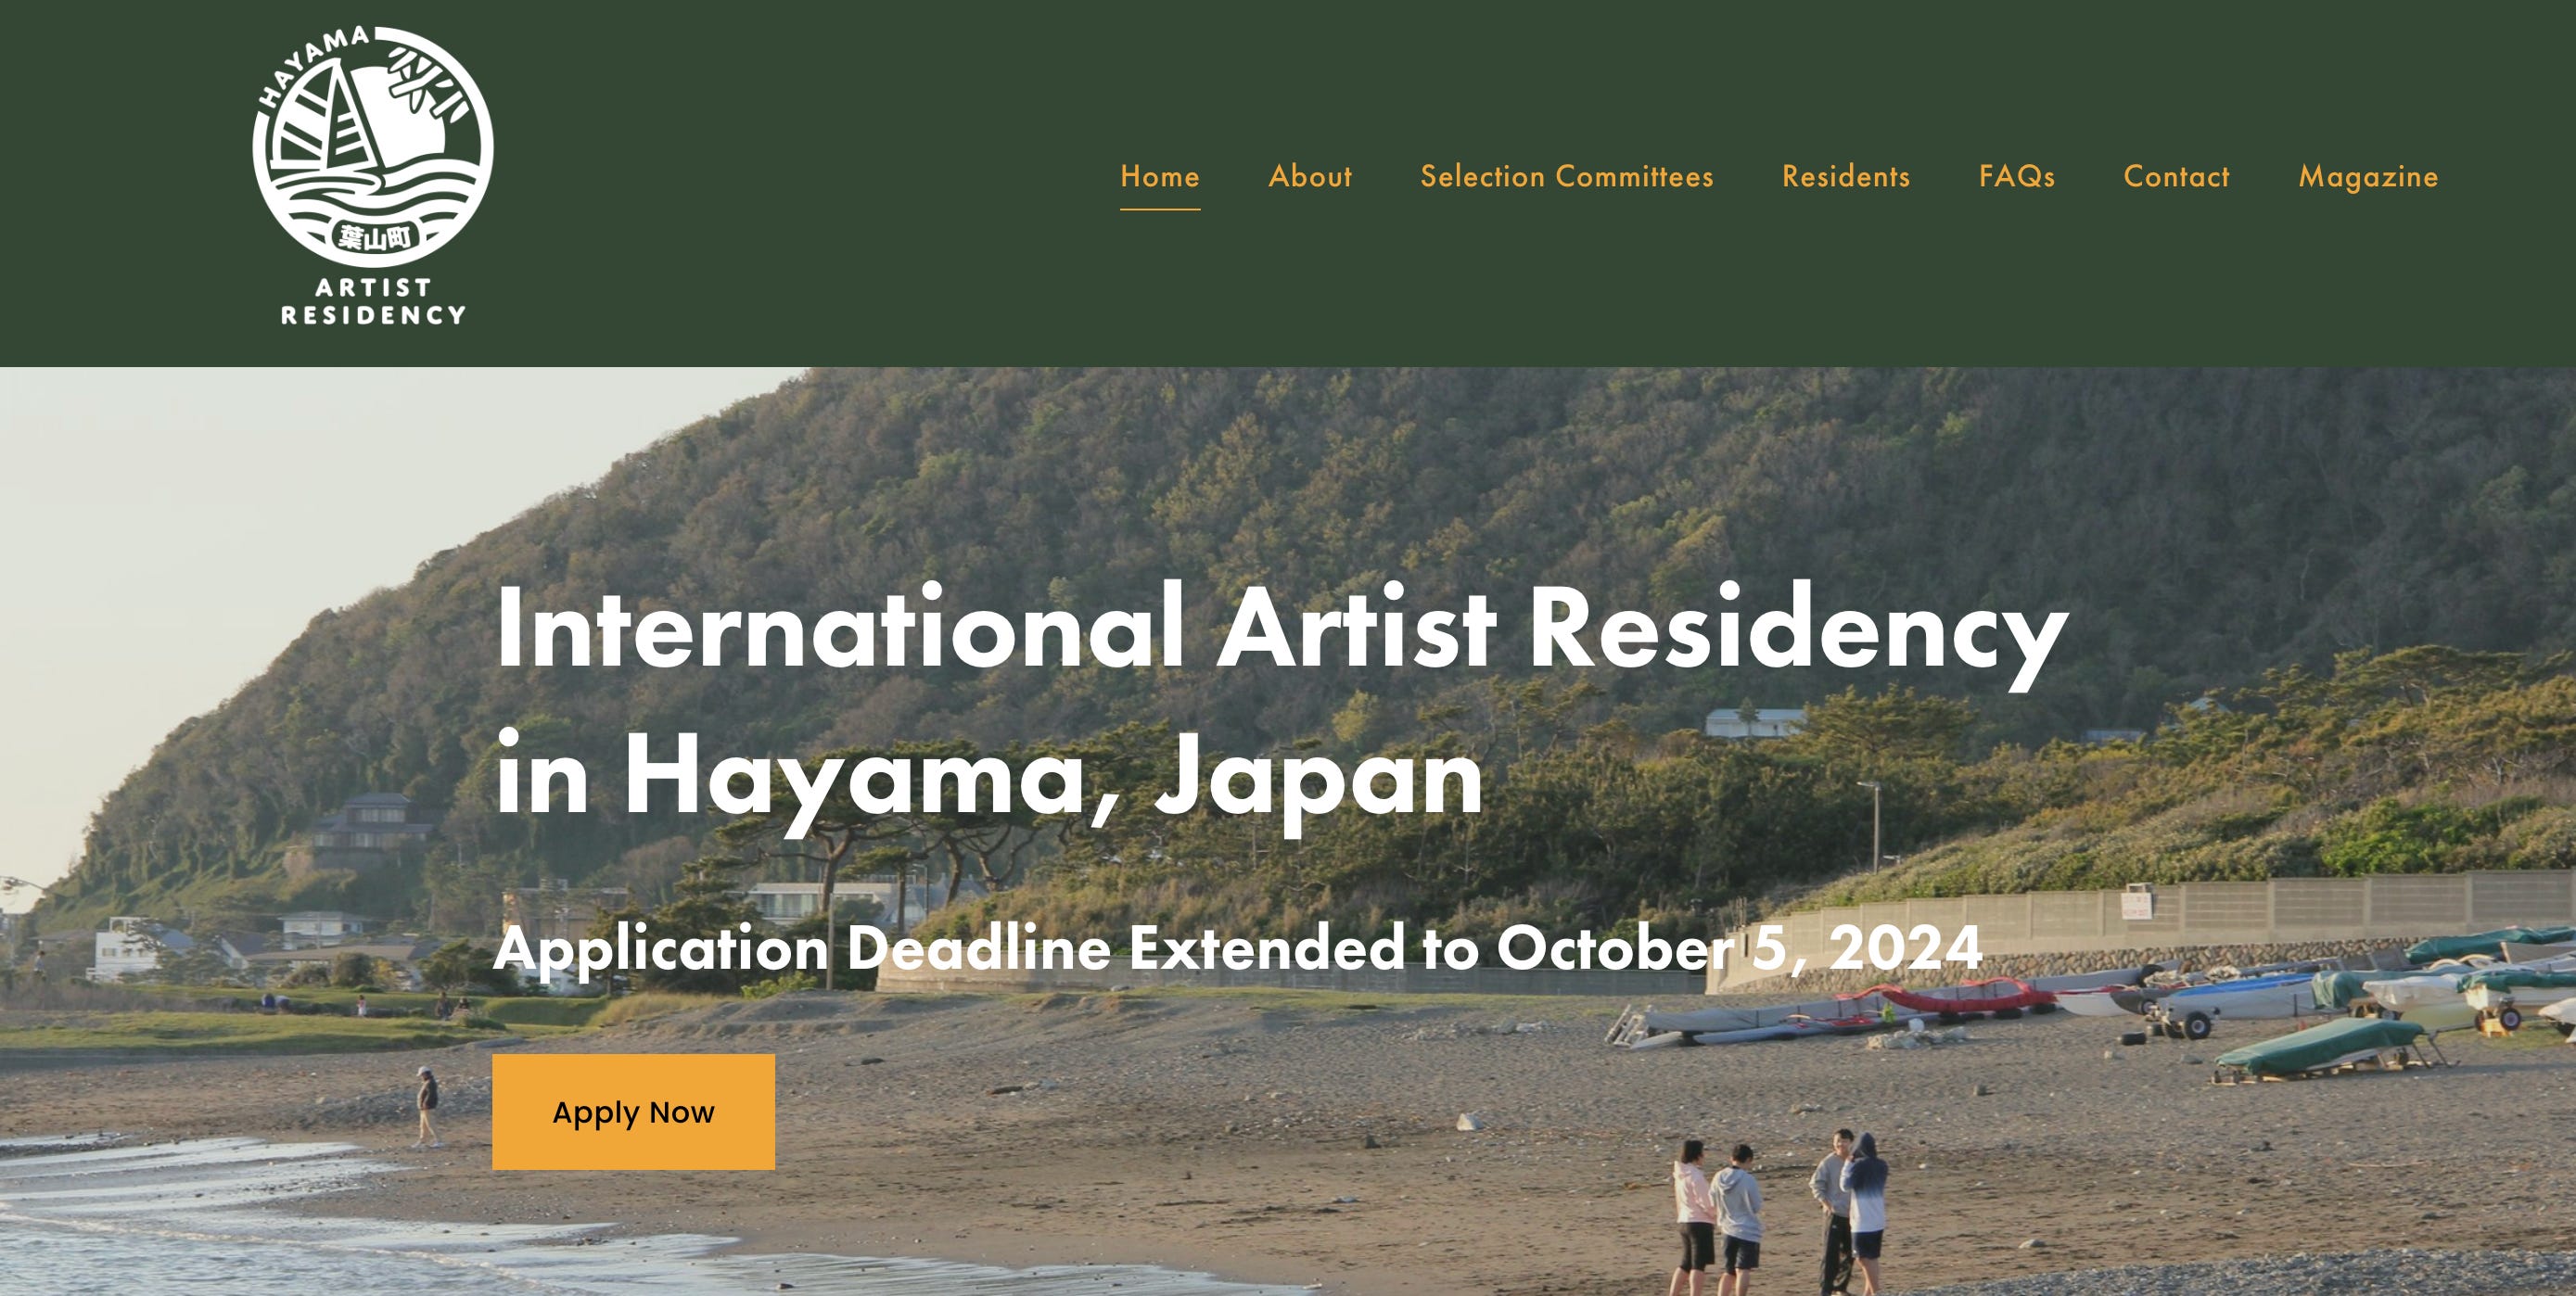Viewport: 2576px width, 1296px height.
Task: Visit the Magazine section
Action: pyautogui.click(x=2367, y=177)
